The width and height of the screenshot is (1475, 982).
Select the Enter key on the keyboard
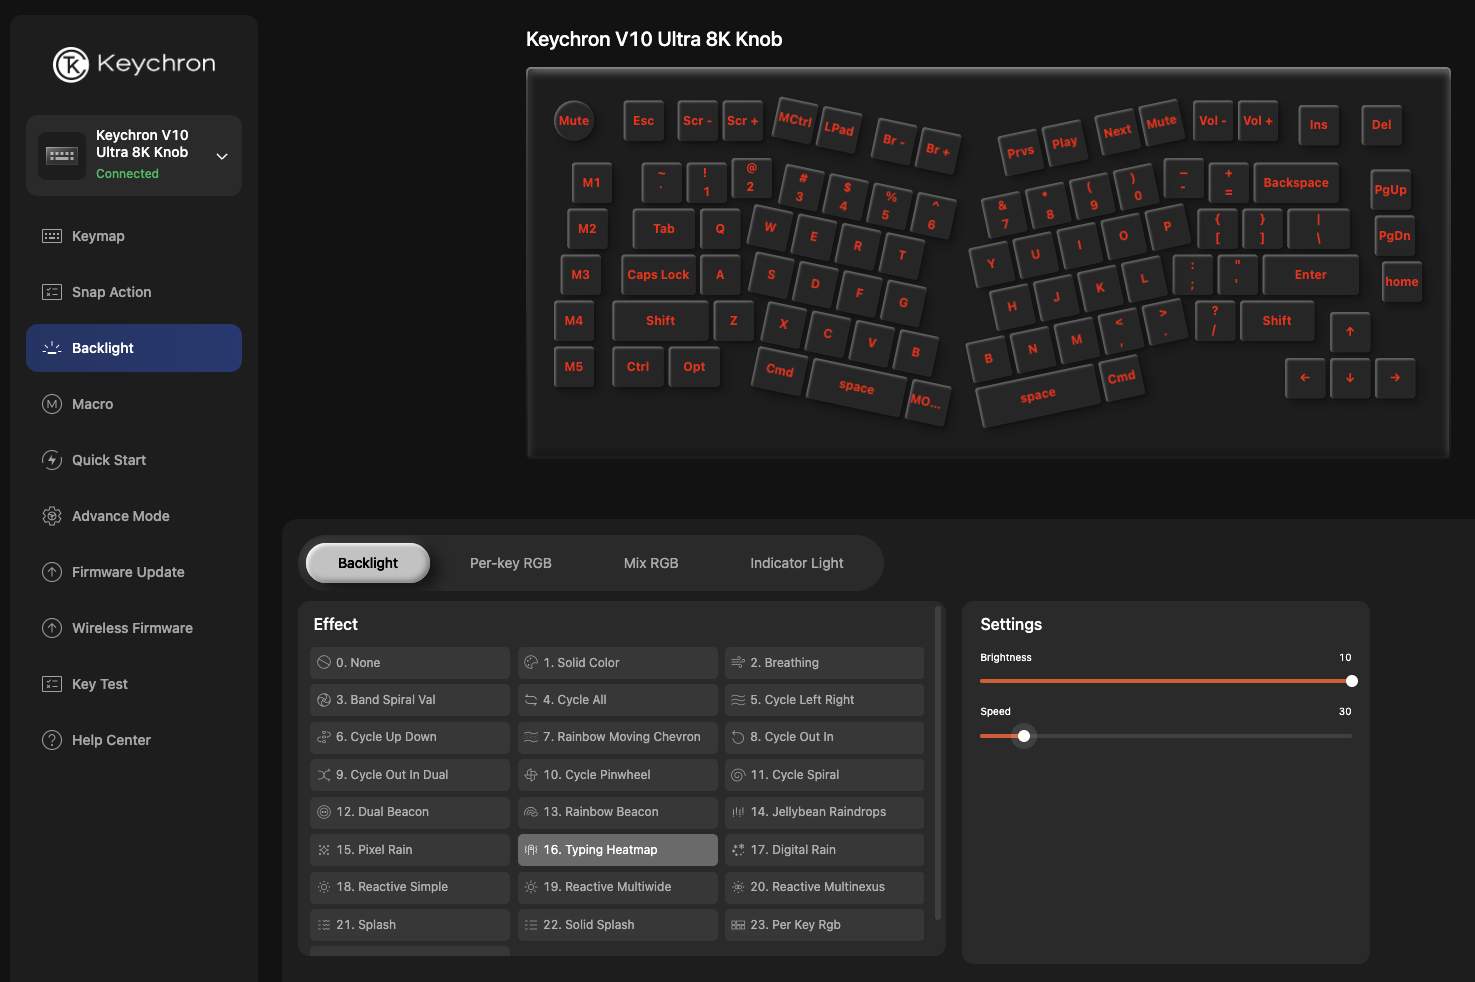[1311, 275]
